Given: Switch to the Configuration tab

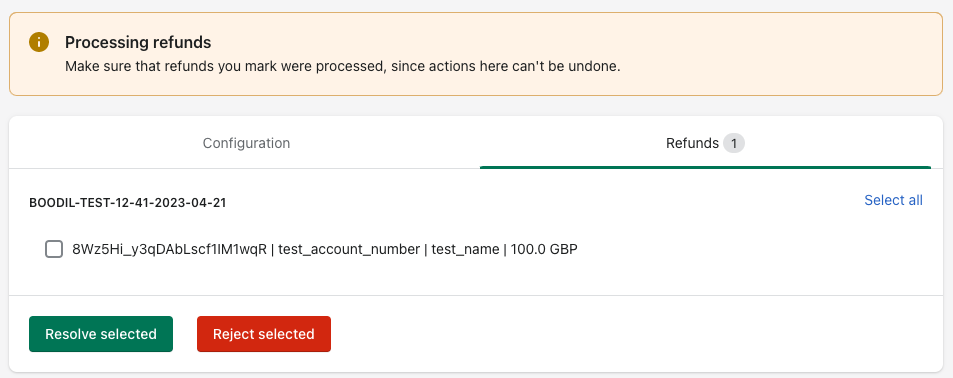Looking at the screenshot, I should click(246, 143).
